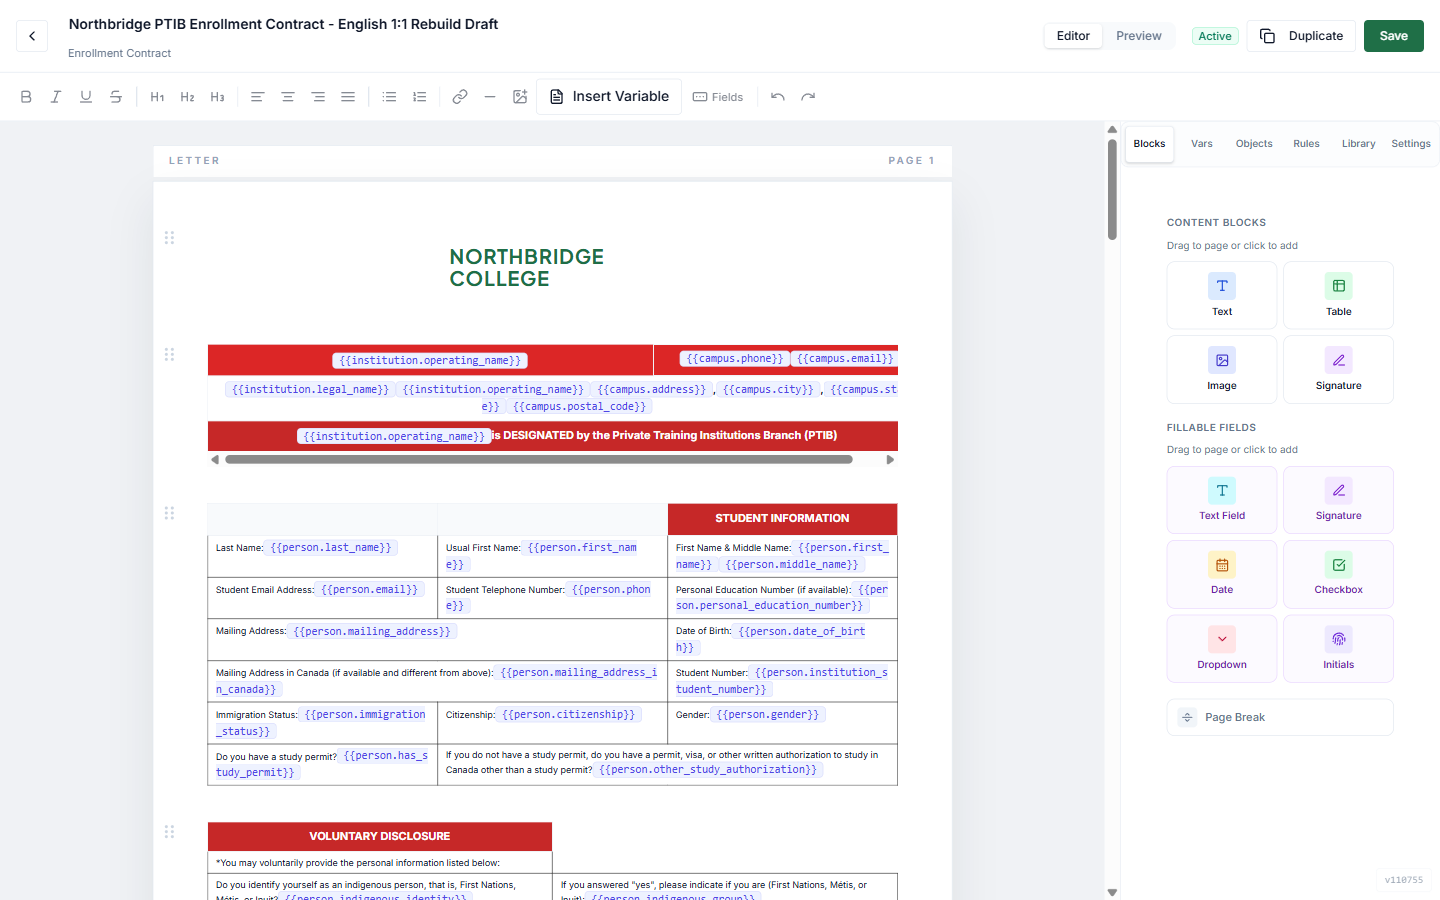The height and width of the screenshot is (900, 1440).
Task: Insert a Page Break block
Action: [1280, 717]
